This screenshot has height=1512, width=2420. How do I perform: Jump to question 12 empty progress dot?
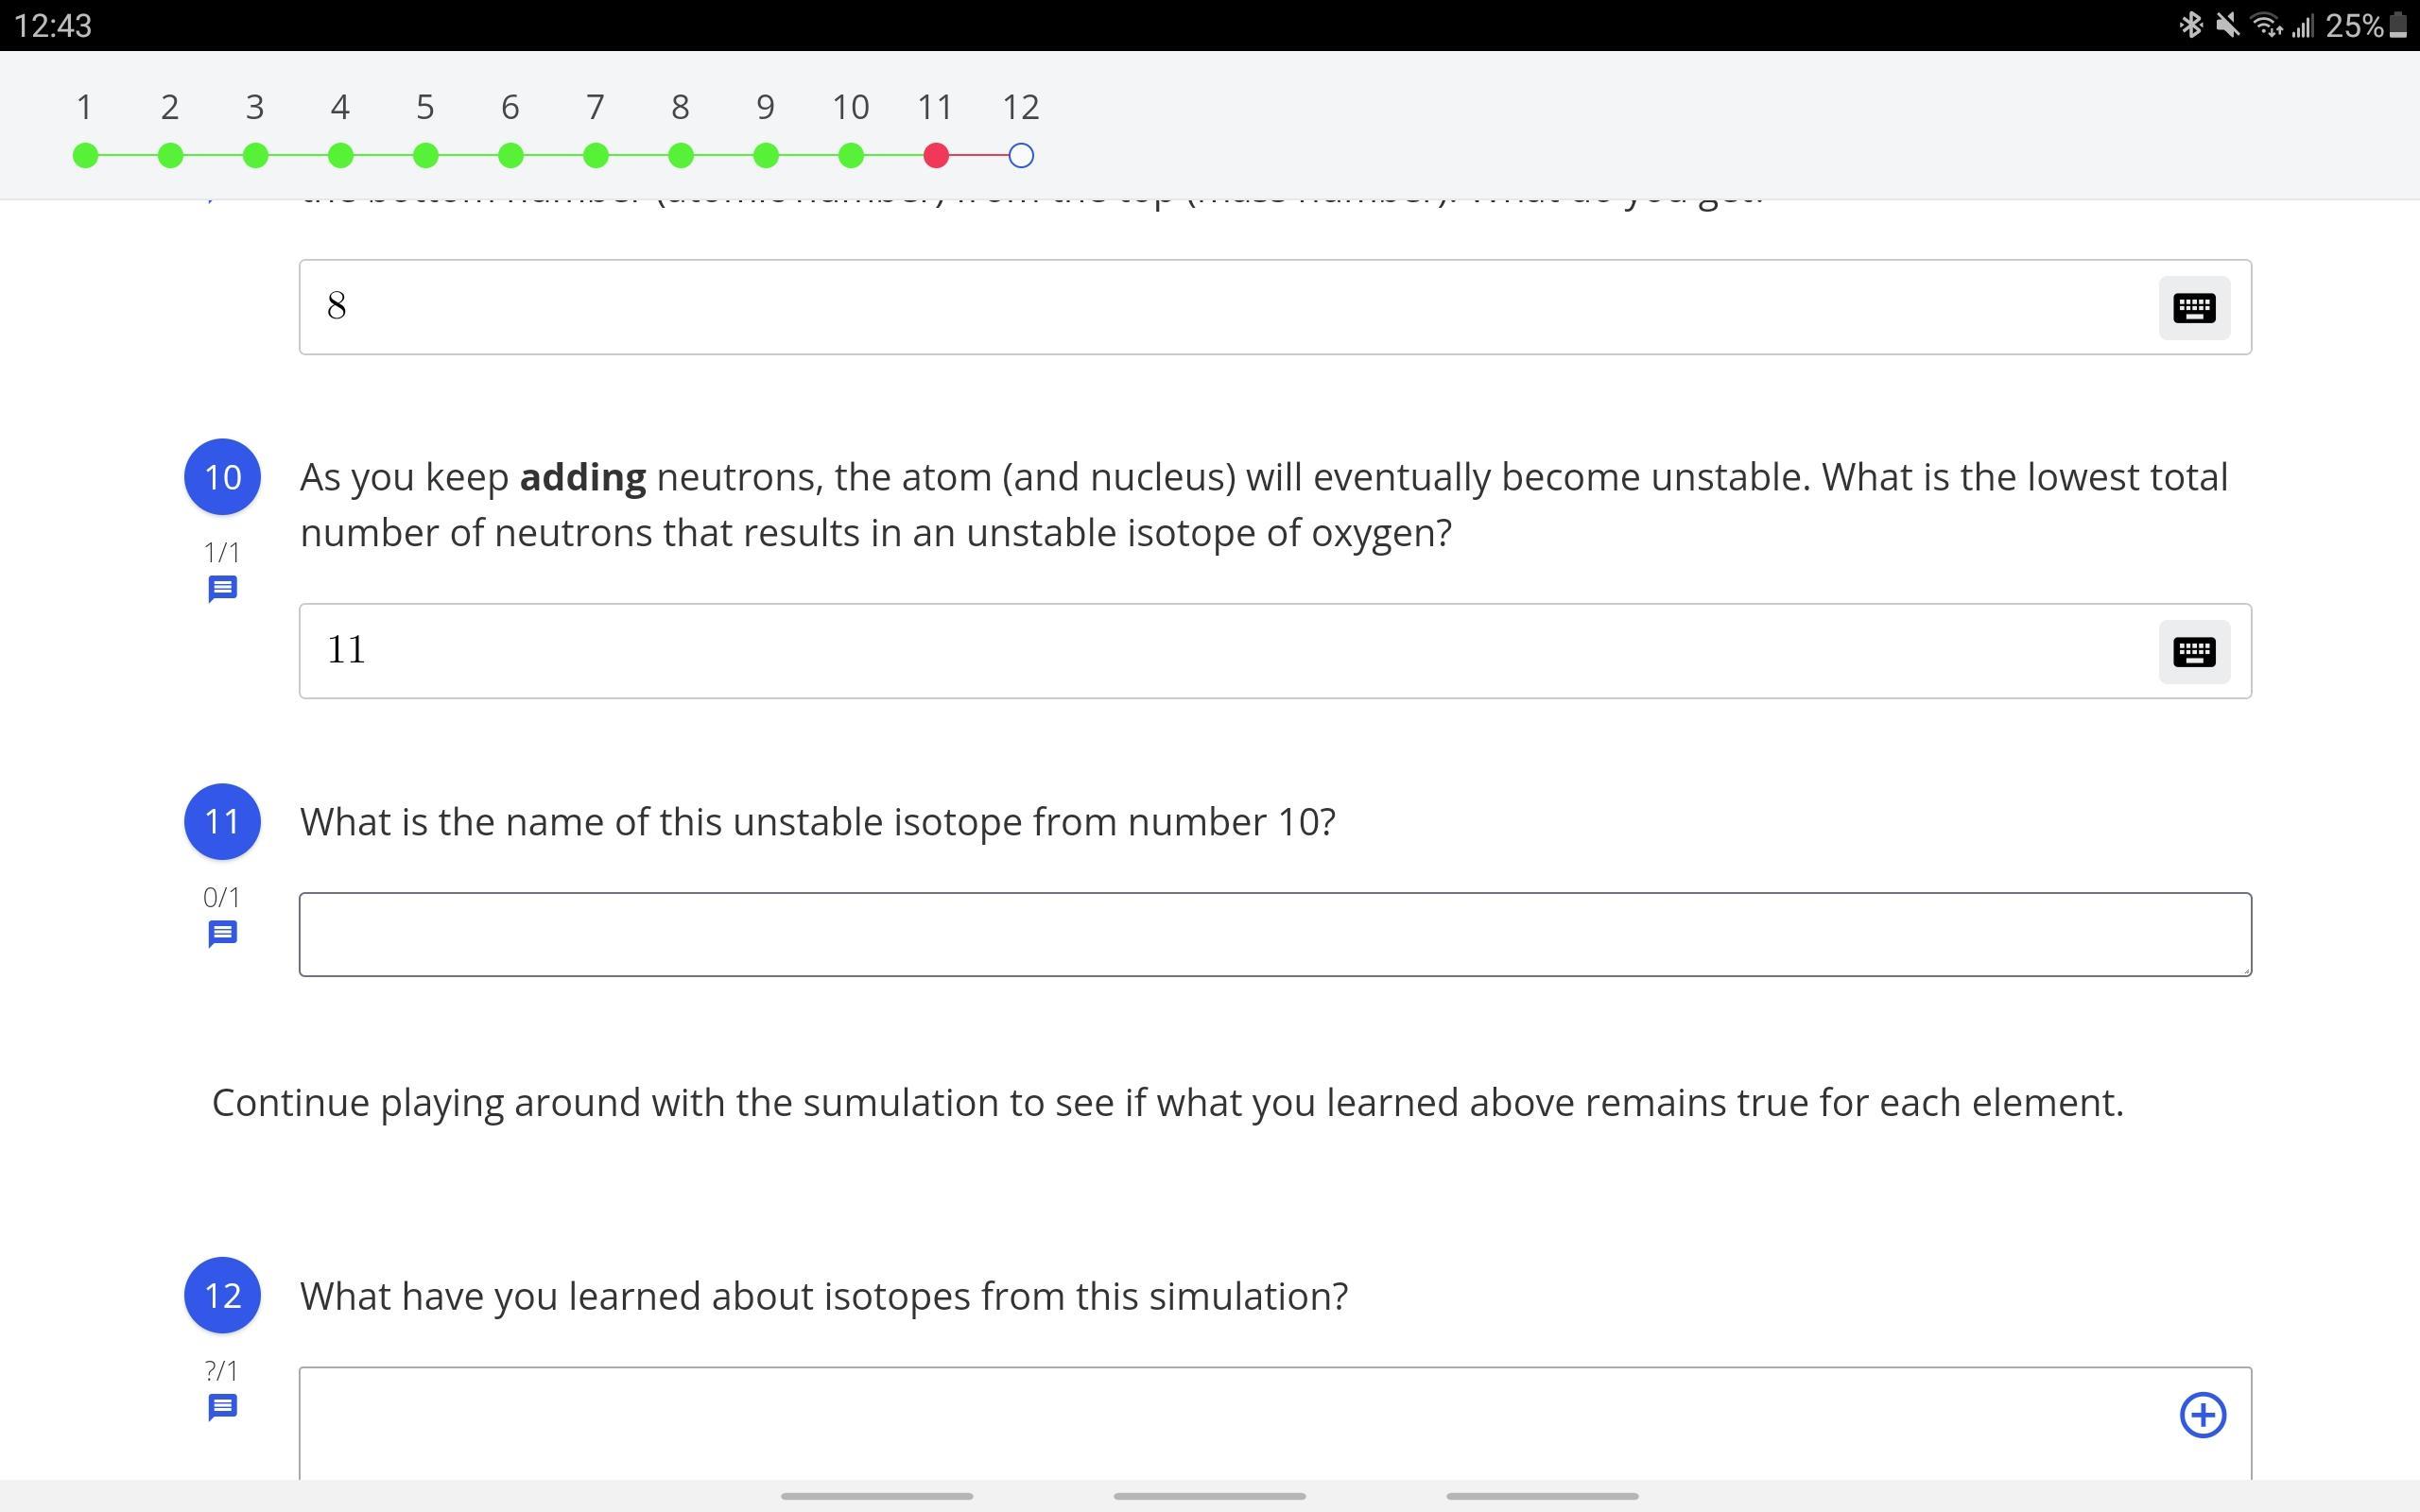1021,155
